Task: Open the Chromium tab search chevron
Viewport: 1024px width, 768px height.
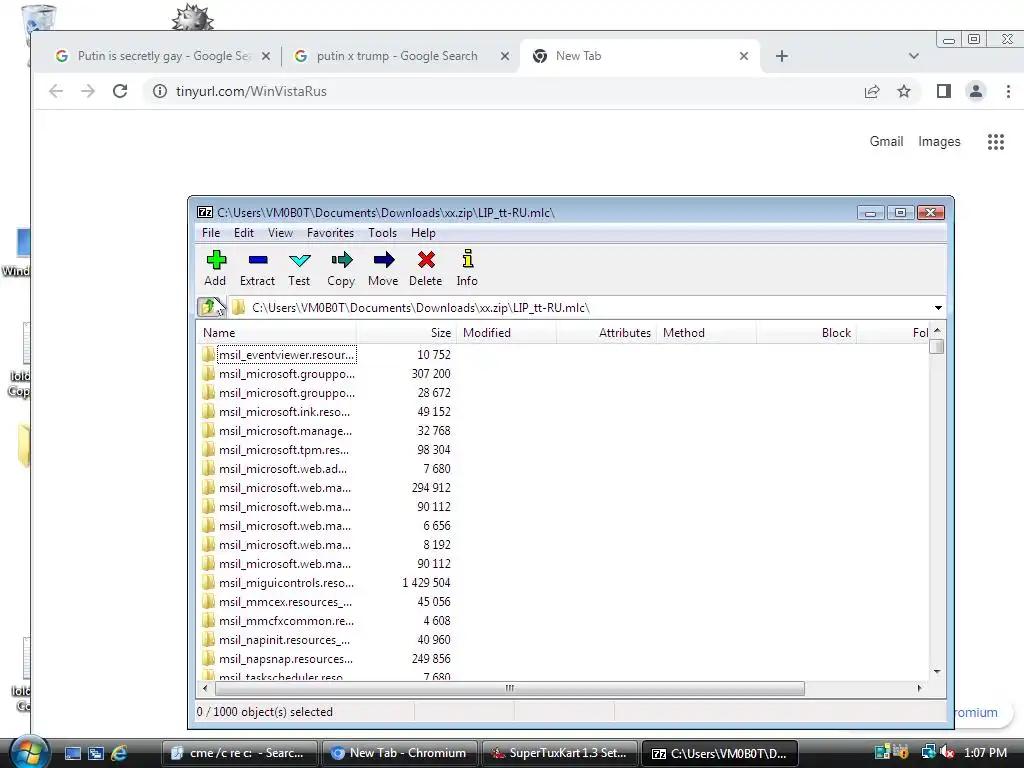Action: click(x=914, y=56)
